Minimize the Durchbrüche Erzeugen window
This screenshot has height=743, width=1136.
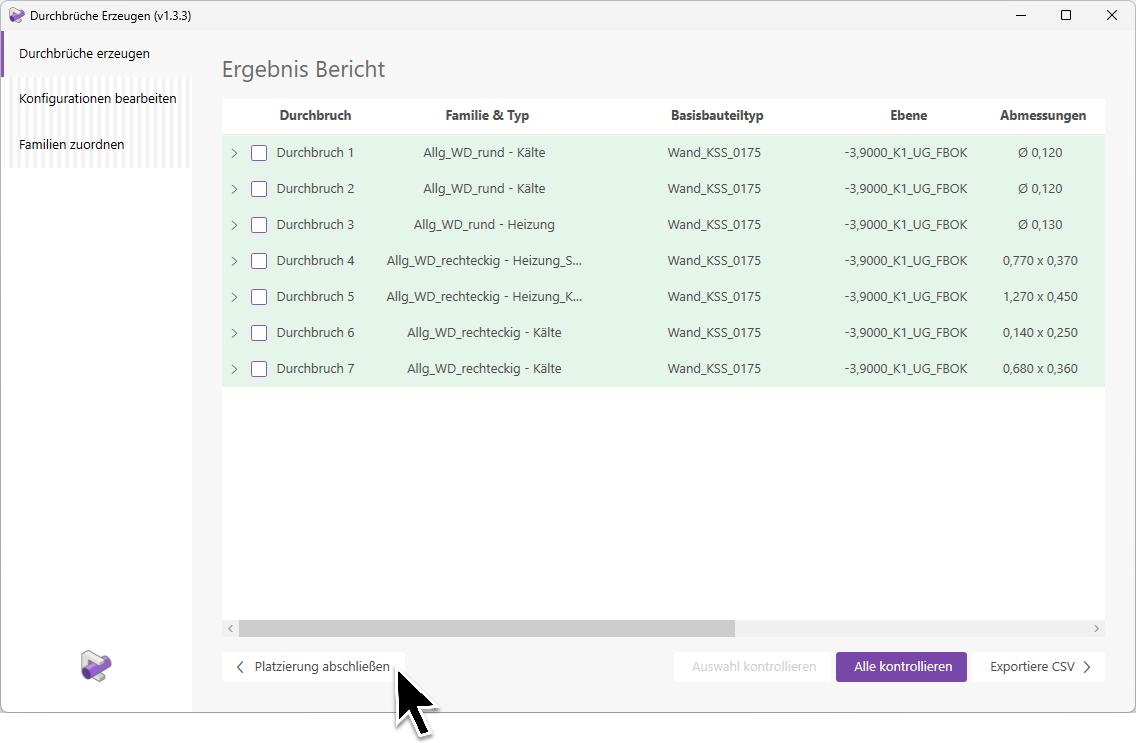tap(1020, 15)
